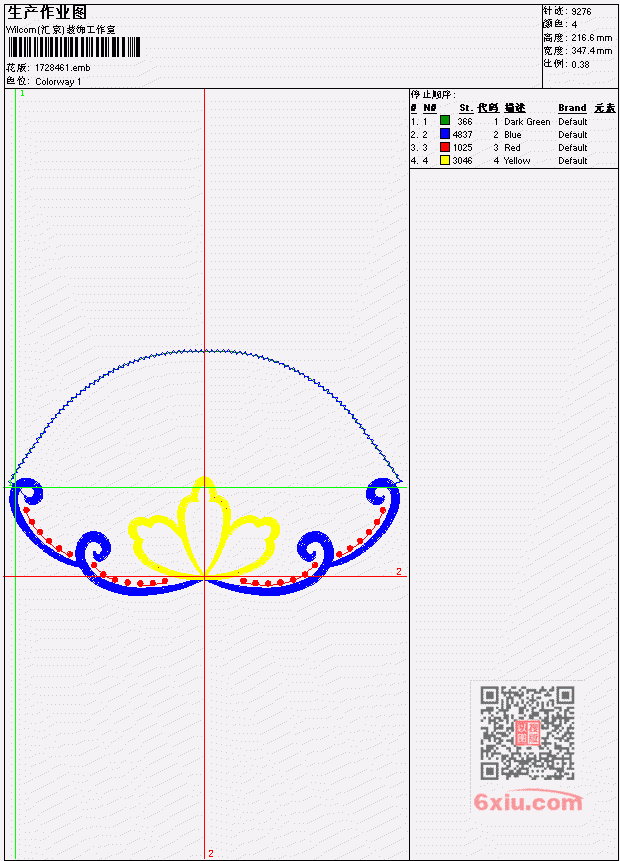Viewport: 620px width, 861px height.
Task: Select the Yellow description cell
Action: click(517, 161)
